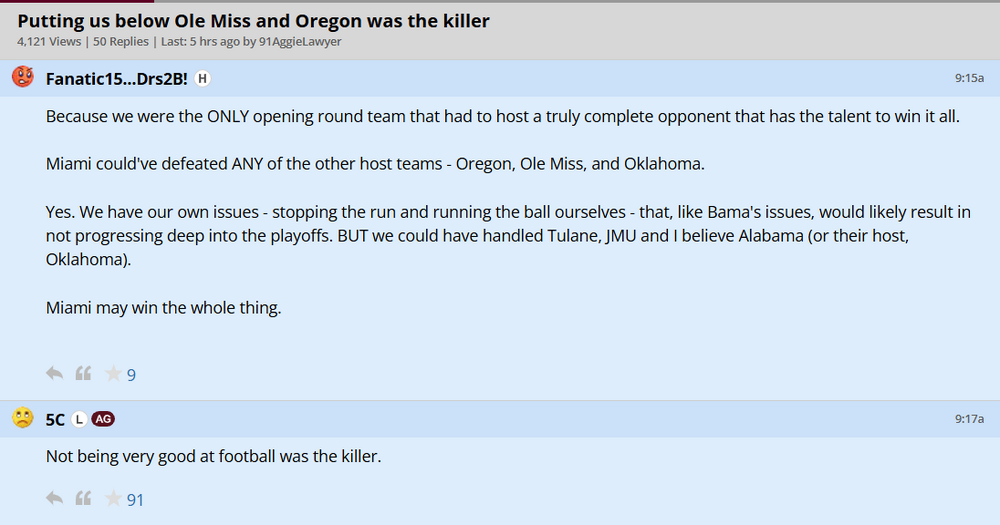1000x525 pixels.
Task: Quote Fanatic15...Drs2B!'s post about Miami
Action: coord(84,374)
